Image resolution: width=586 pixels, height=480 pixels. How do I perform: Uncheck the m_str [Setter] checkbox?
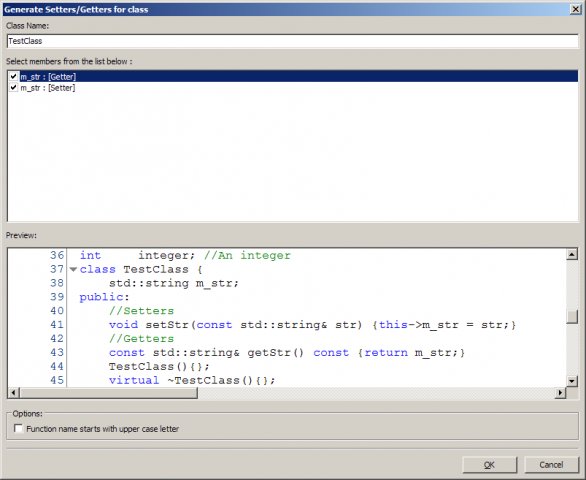(x=13, y=87)
